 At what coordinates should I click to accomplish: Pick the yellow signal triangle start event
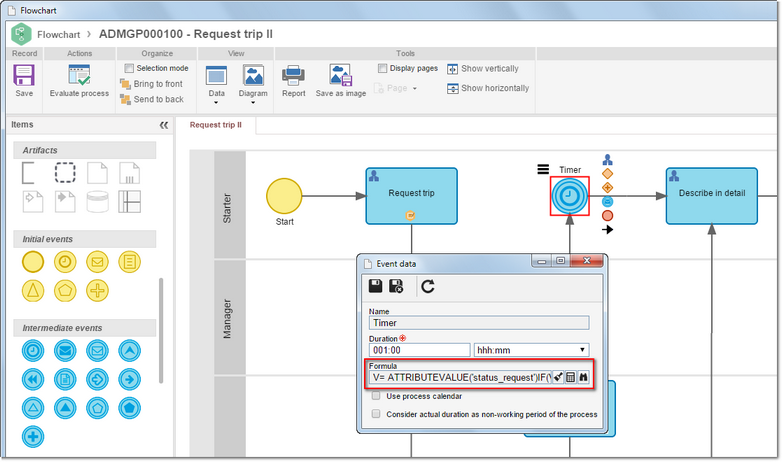pyautogui.click(x=33, y=290)
